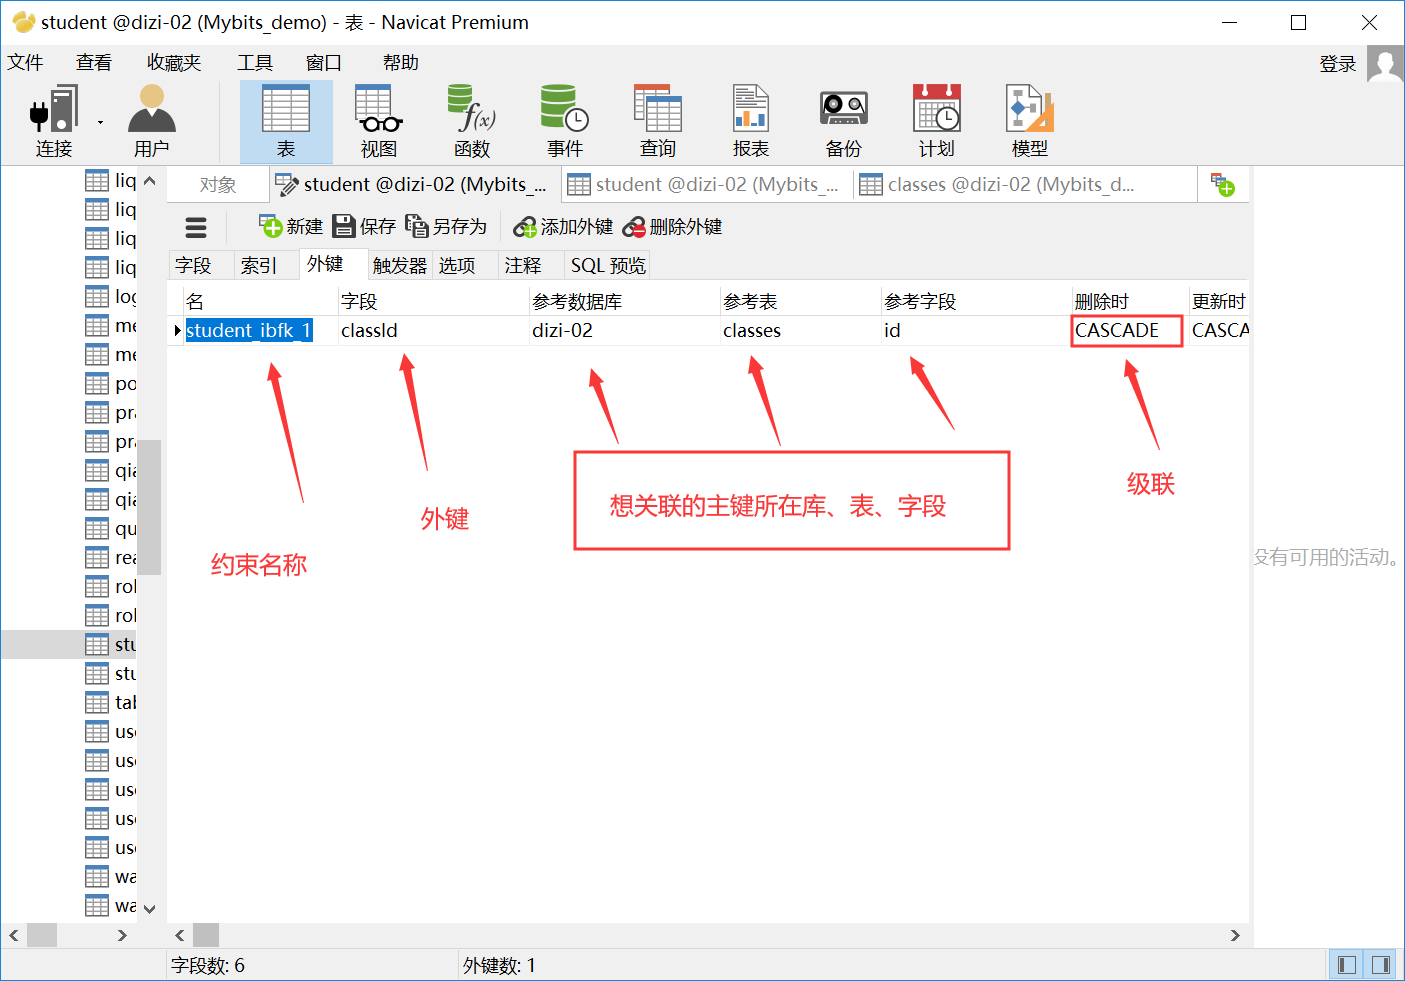
Task: Switch to the SQL 预览 tab
Action: pos(608,265)
